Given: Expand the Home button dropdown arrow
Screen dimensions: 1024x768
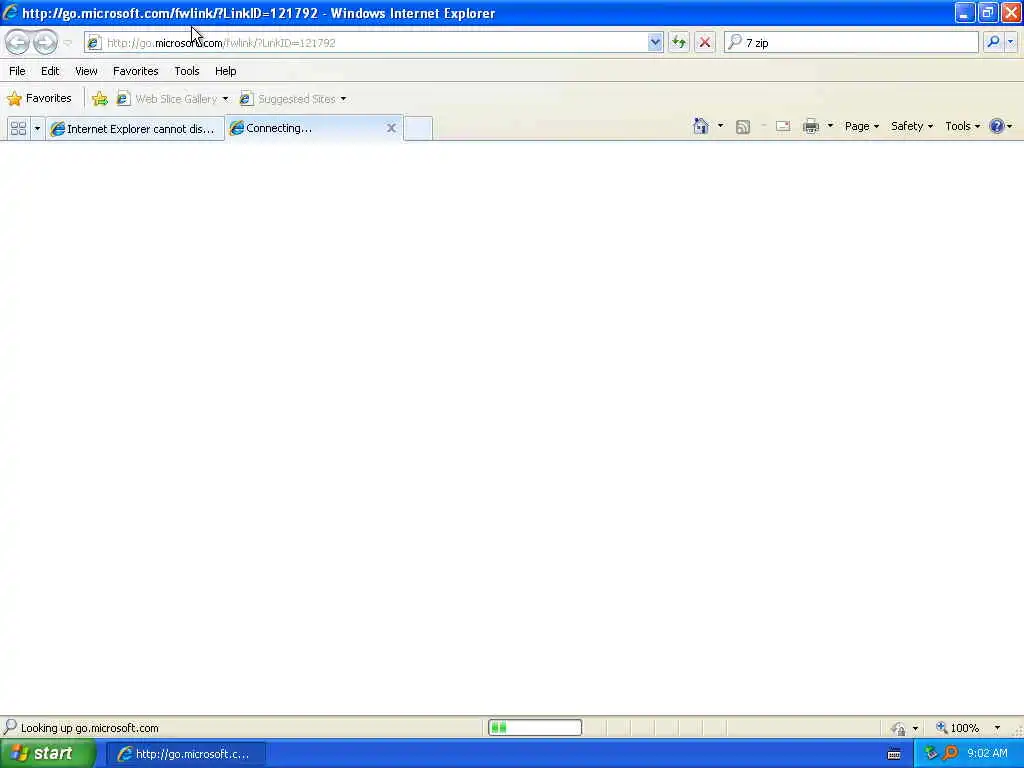Looking at the screenshot, I should point(720,126).
